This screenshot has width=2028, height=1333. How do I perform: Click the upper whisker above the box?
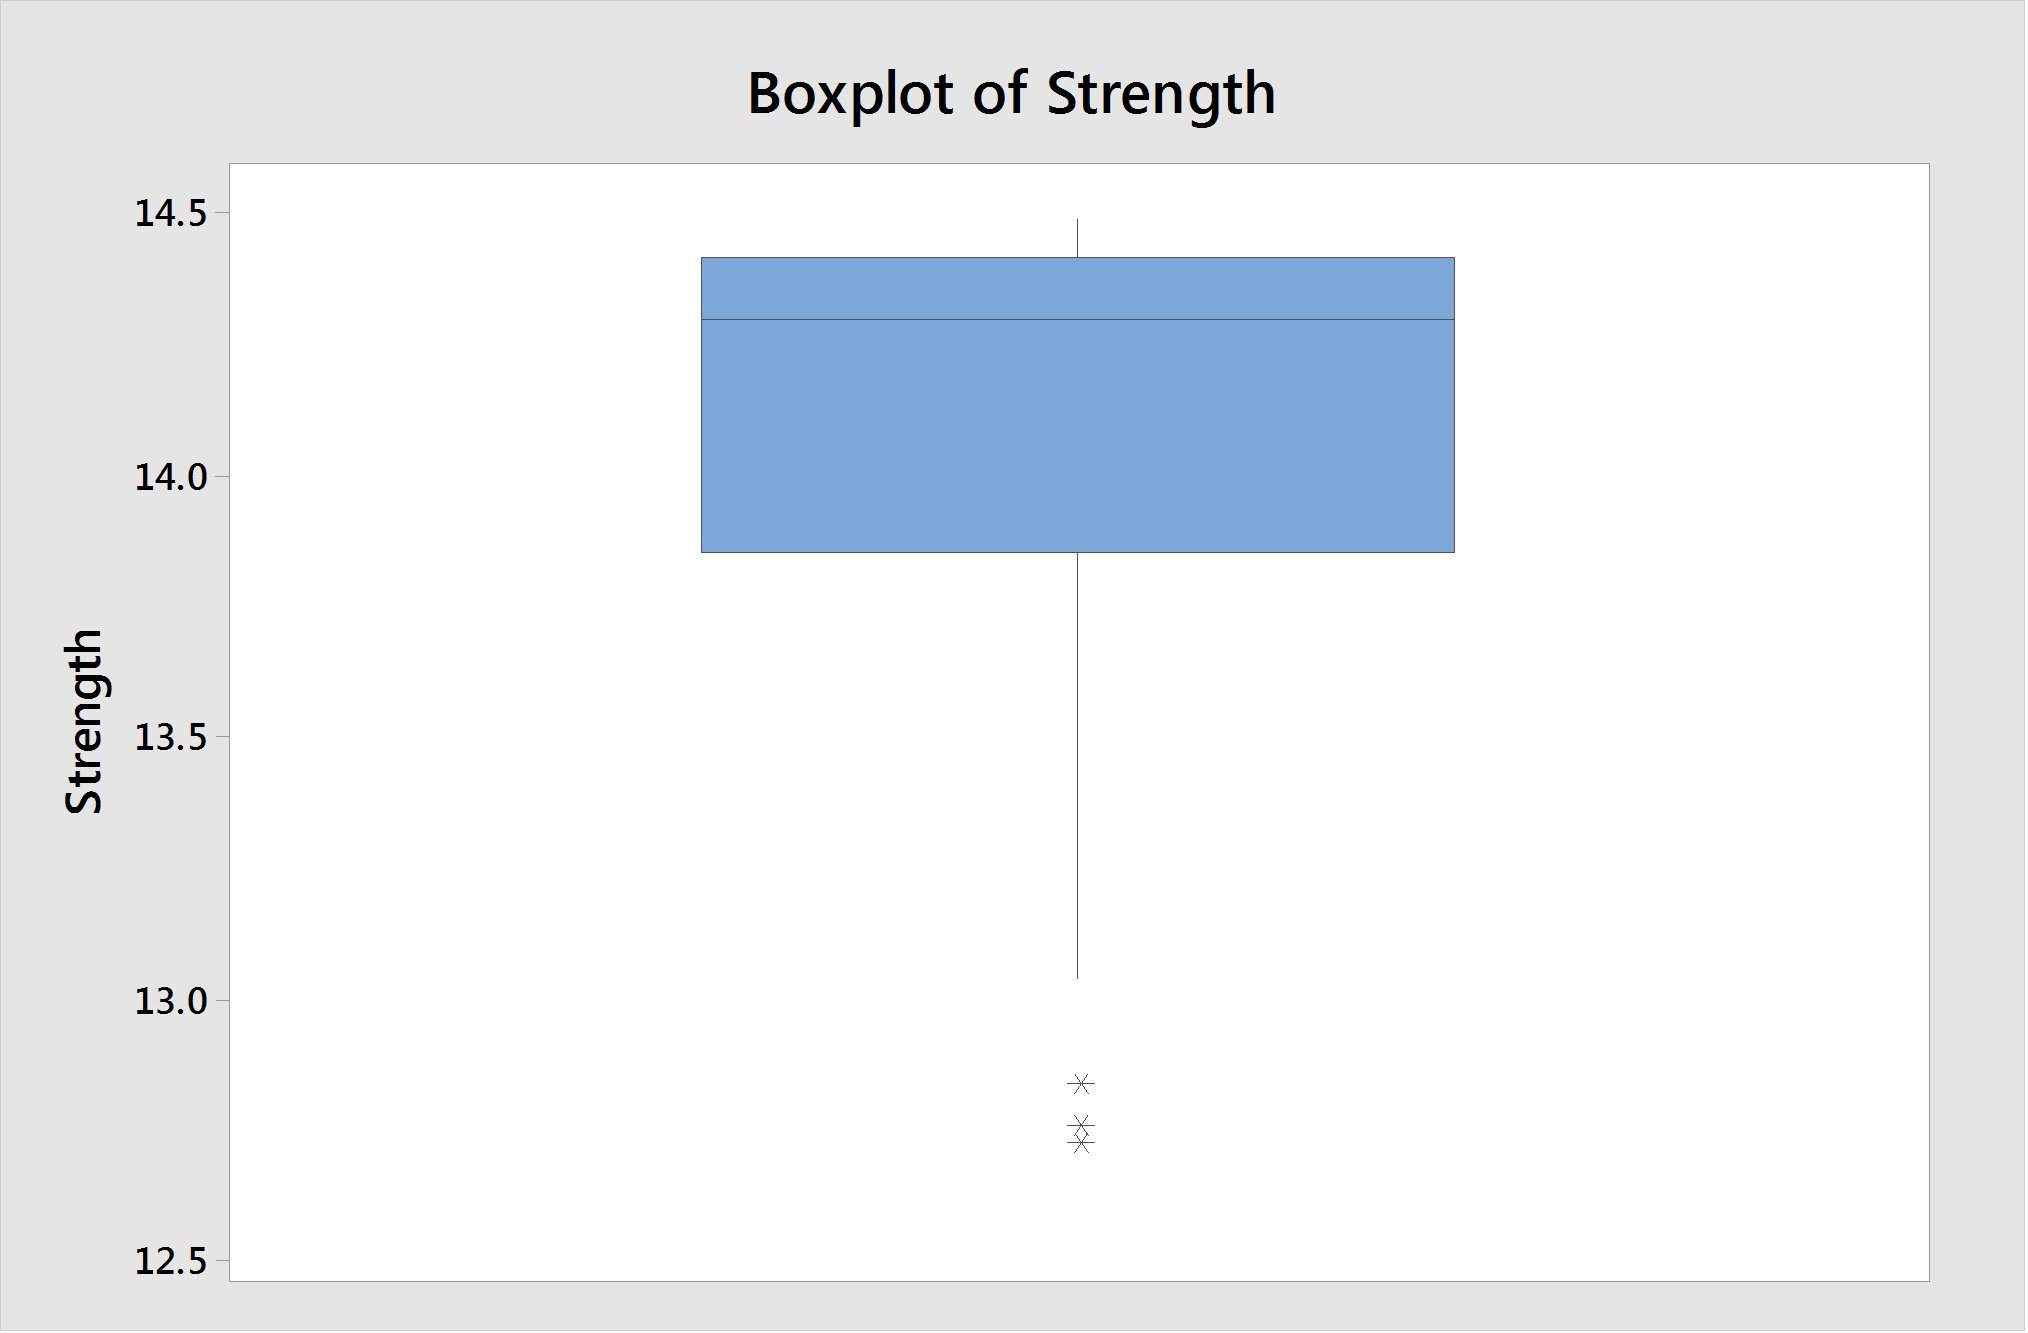(1078, 238)
